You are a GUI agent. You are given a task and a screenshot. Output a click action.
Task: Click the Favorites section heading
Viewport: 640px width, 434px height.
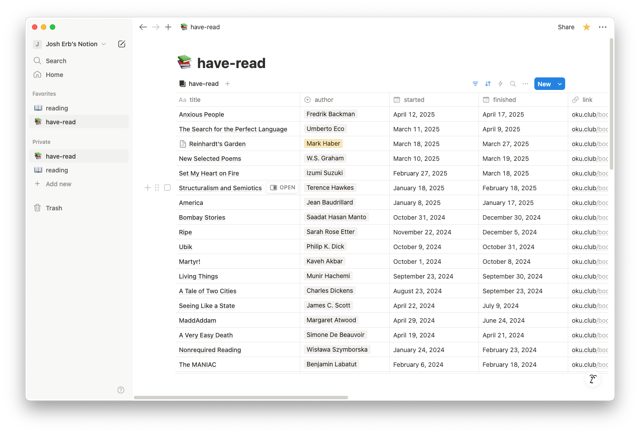(x=44, y=93)
